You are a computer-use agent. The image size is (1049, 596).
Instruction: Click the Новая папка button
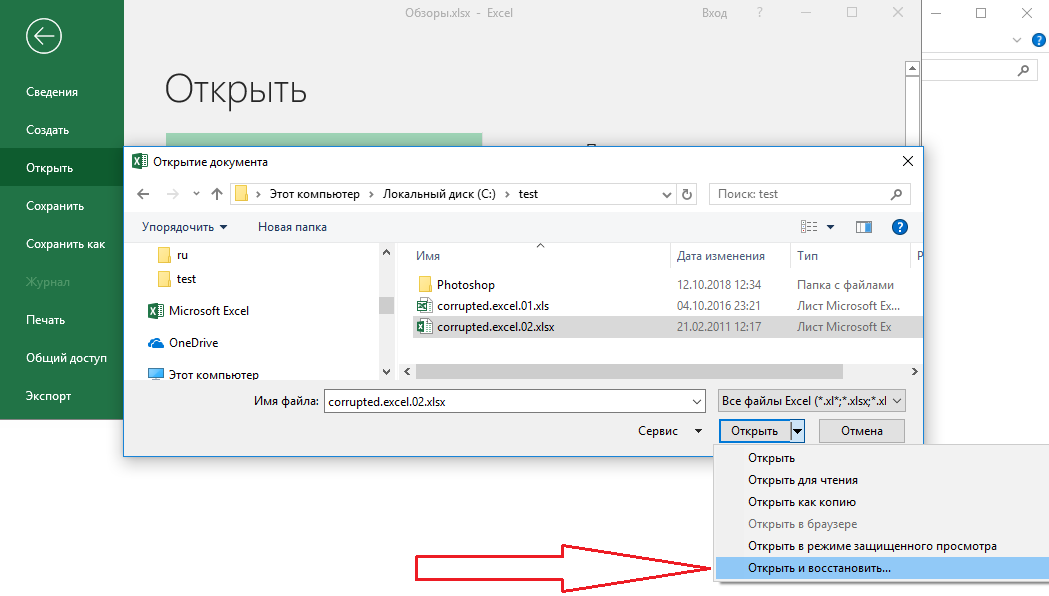(292, 227)
